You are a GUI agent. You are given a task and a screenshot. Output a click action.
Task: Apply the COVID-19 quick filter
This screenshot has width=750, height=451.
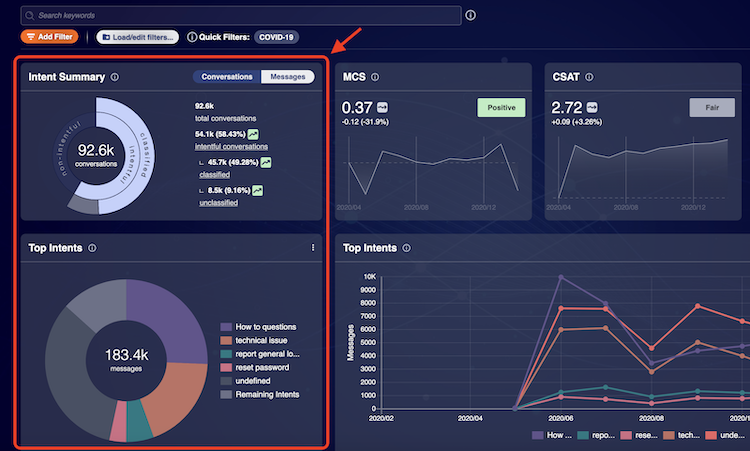[x=276, y=37]
